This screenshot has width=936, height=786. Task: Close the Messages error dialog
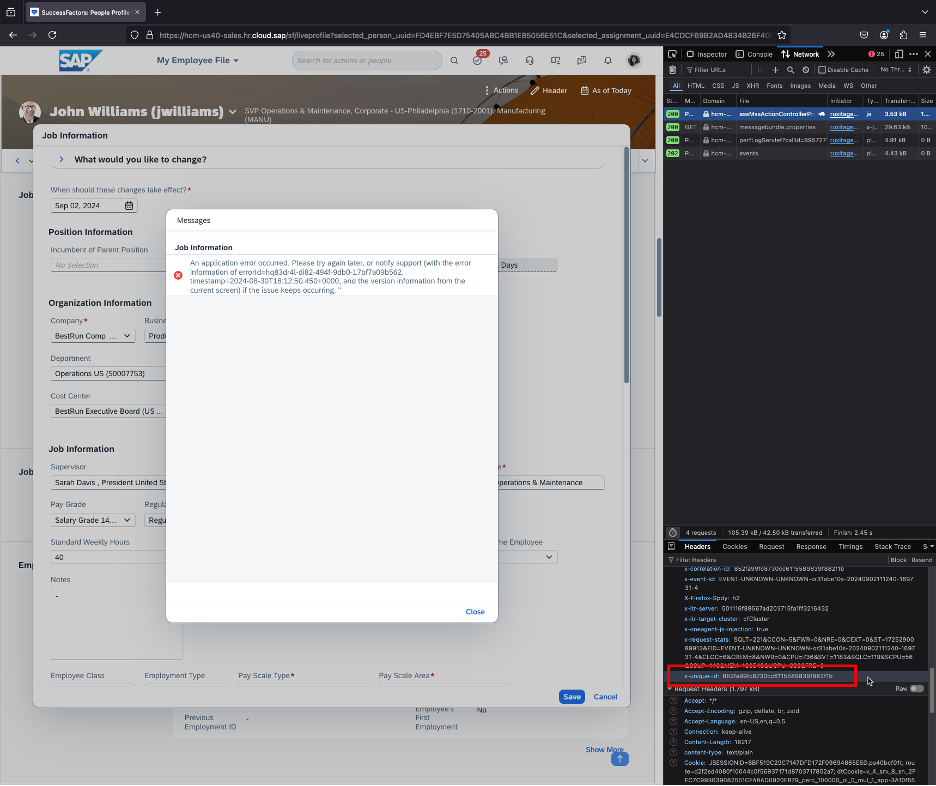[475, 612]
